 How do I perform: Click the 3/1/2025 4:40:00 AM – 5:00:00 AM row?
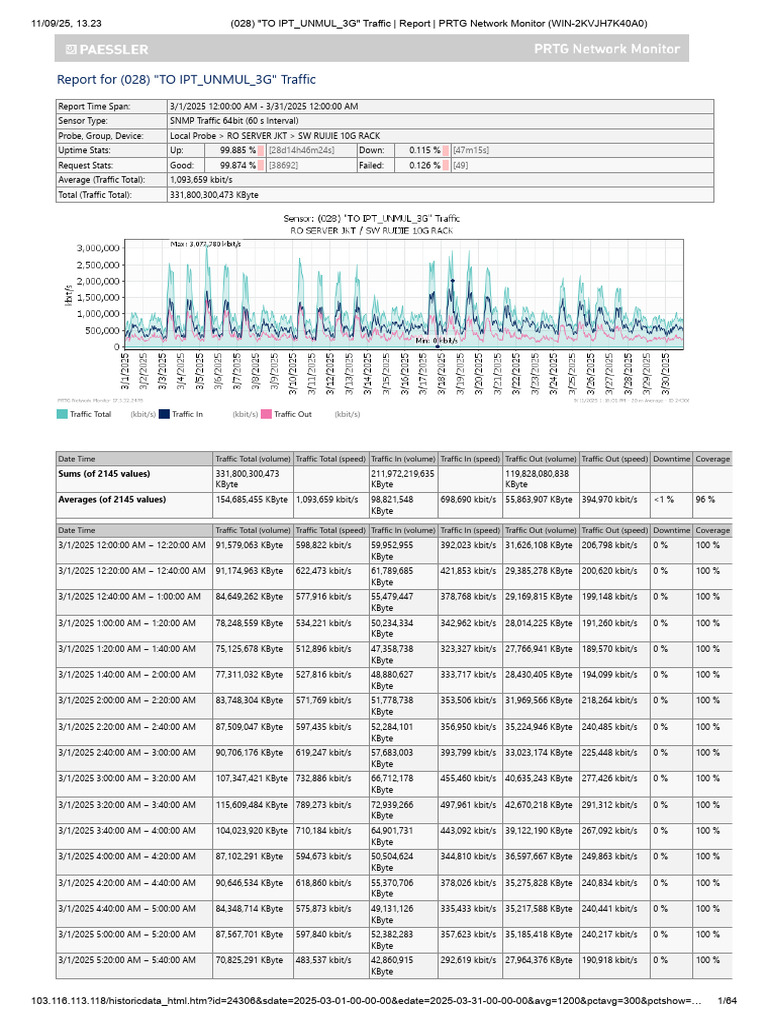tap(394, 914)
